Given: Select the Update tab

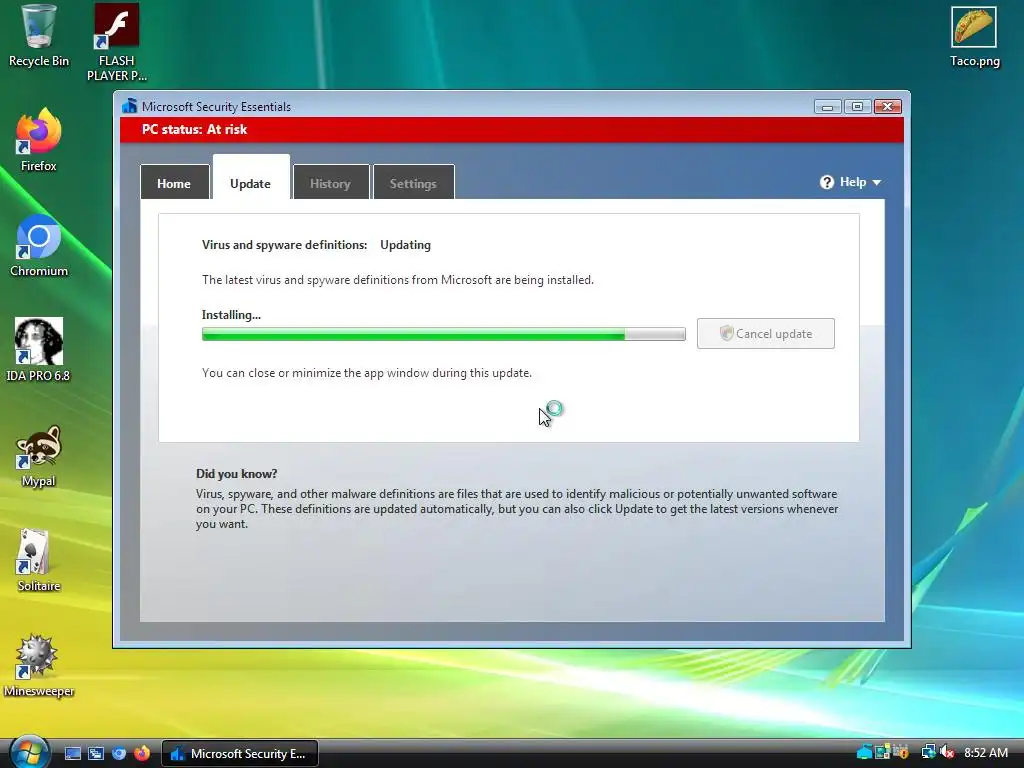Looking at the screenshot, I should coord(250,178).
